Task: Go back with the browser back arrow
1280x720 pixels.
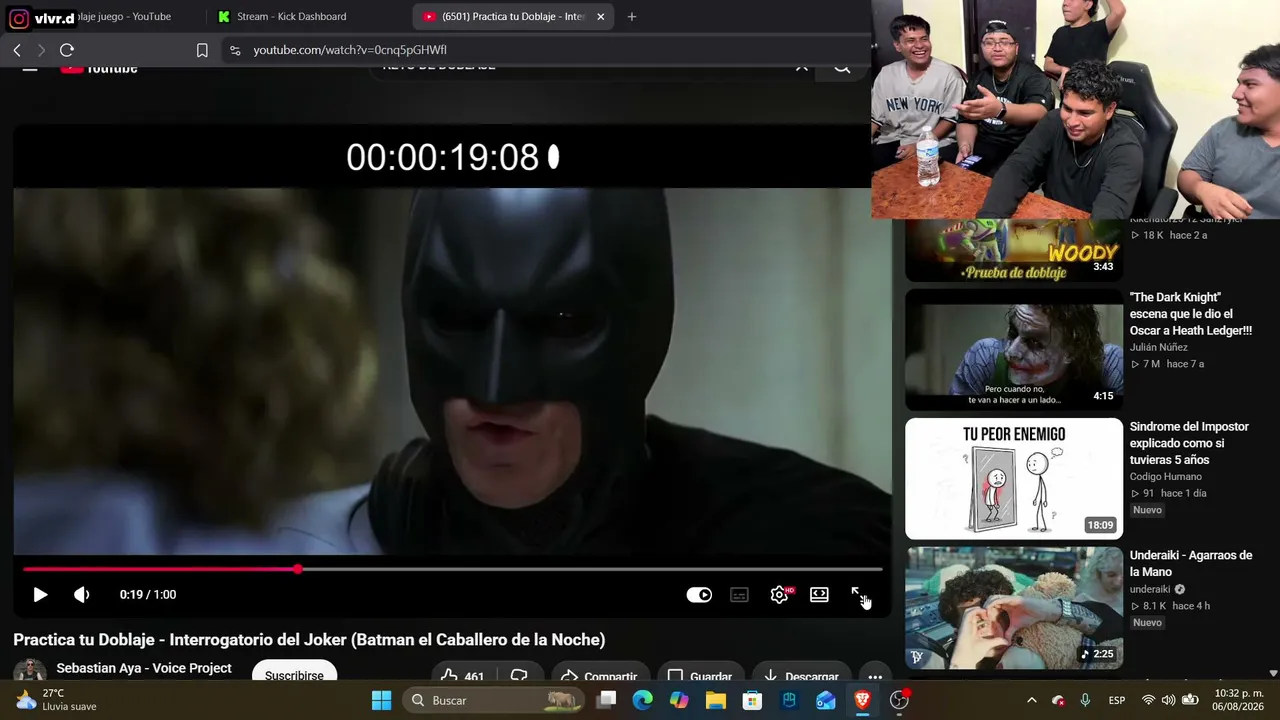Action: pyautogui.click(x=17, y=50)
